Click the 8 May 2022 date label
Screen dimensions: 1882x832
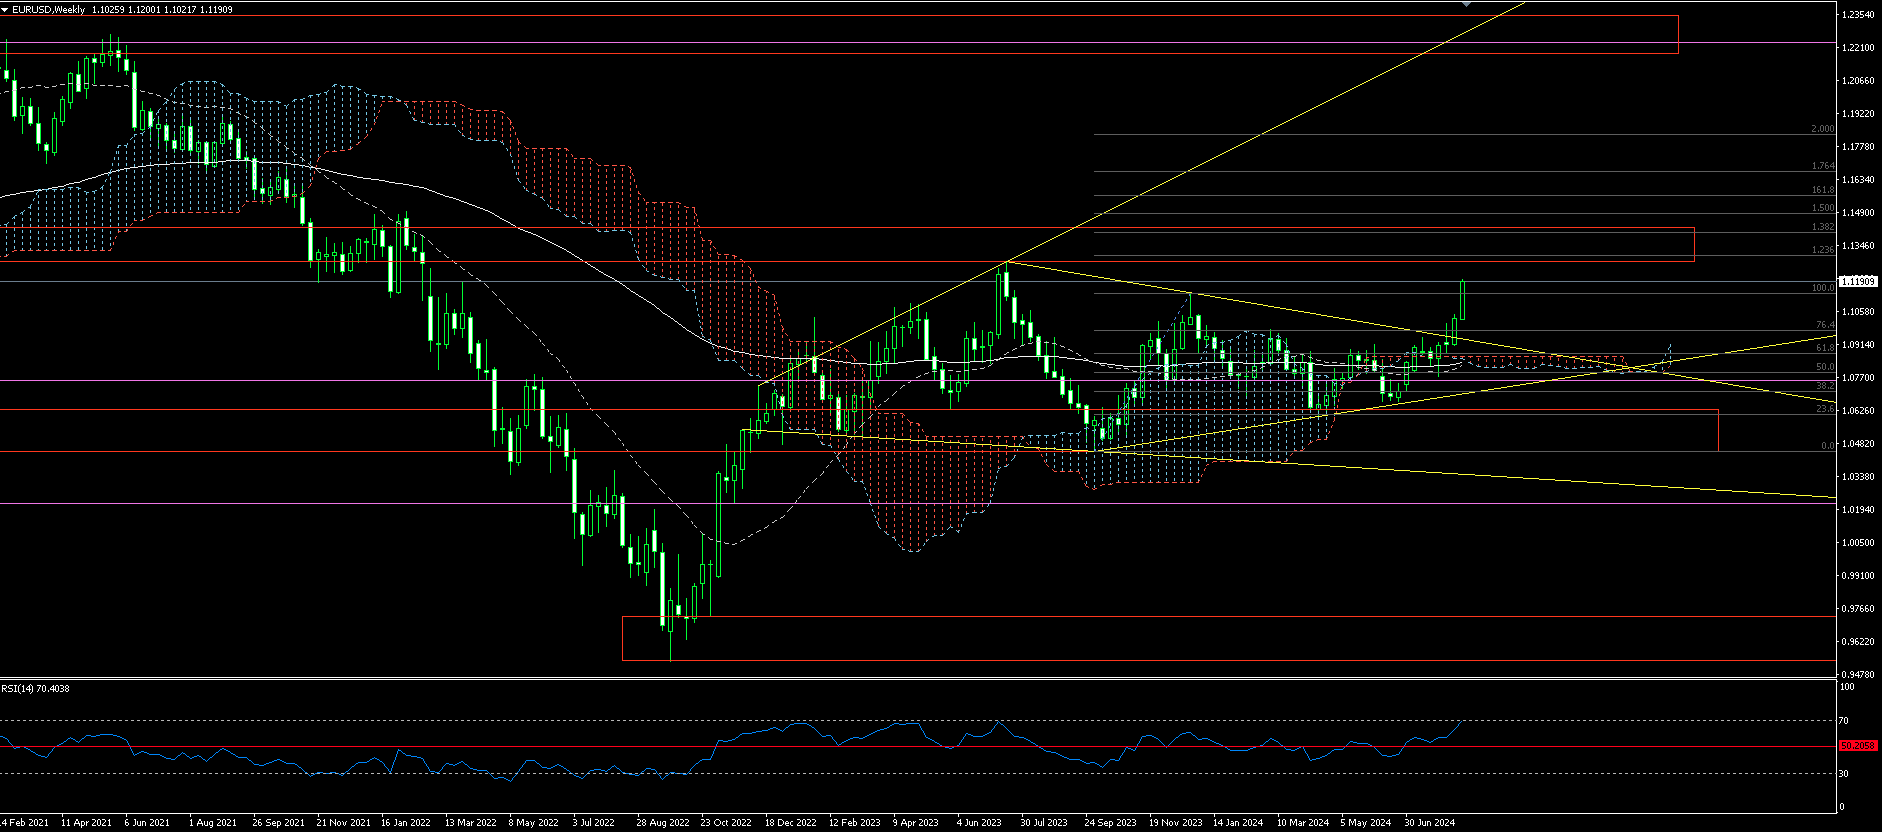(533, 823)
